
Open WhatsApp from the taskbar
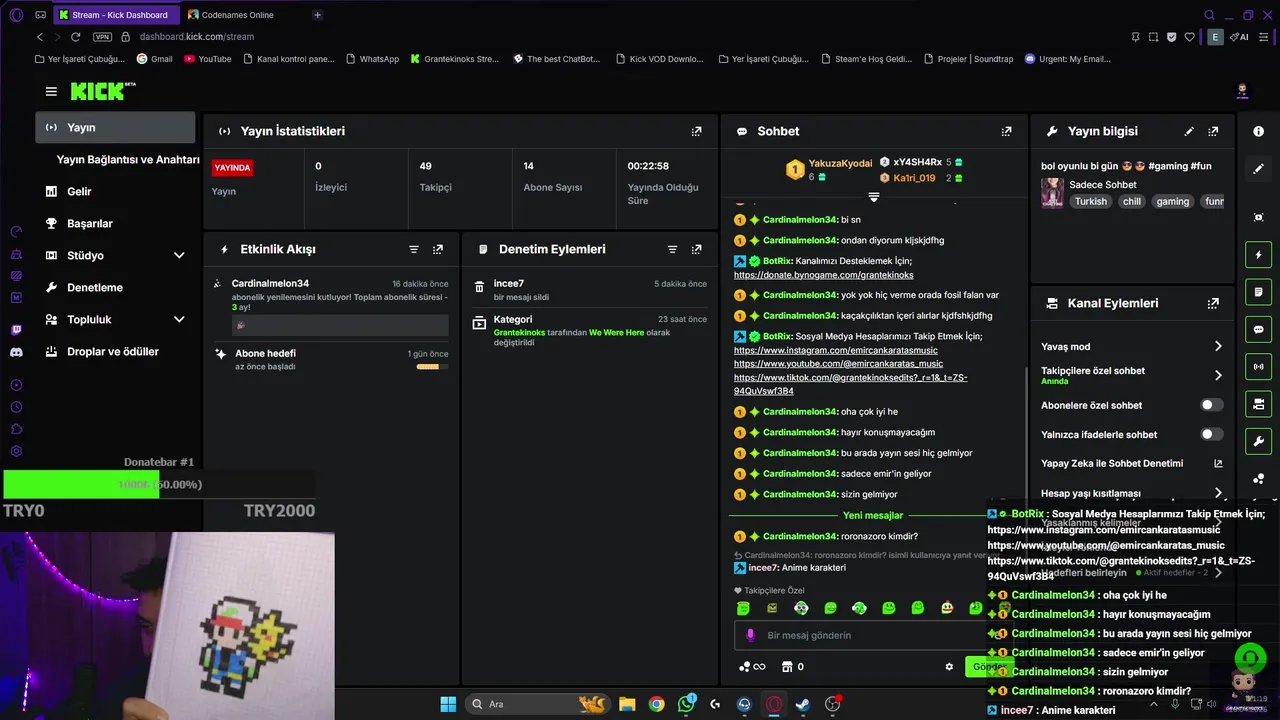pos(686,704)
